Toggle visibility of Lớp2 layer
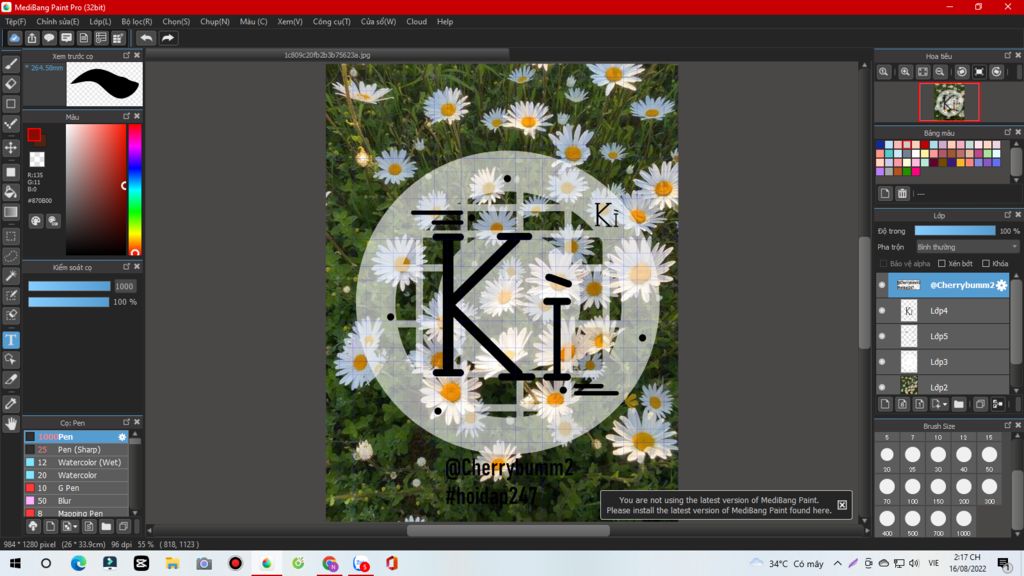Image resolution: width=1024 pixels, height=576 pixels. point(882,387)
